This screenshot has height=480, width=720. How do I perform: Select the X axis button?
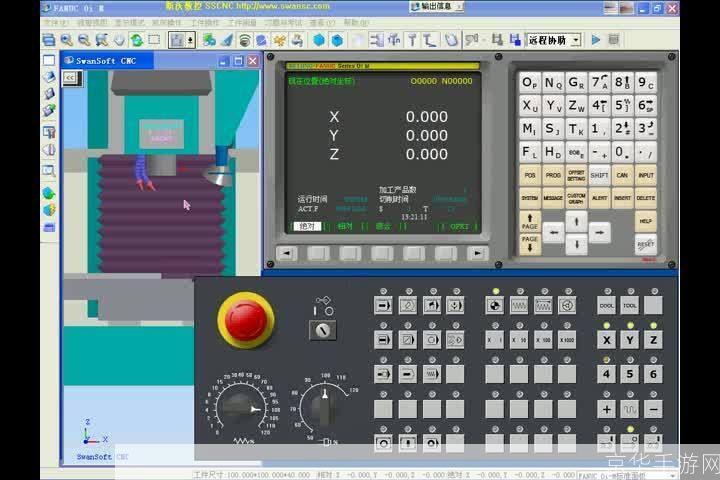607,340
